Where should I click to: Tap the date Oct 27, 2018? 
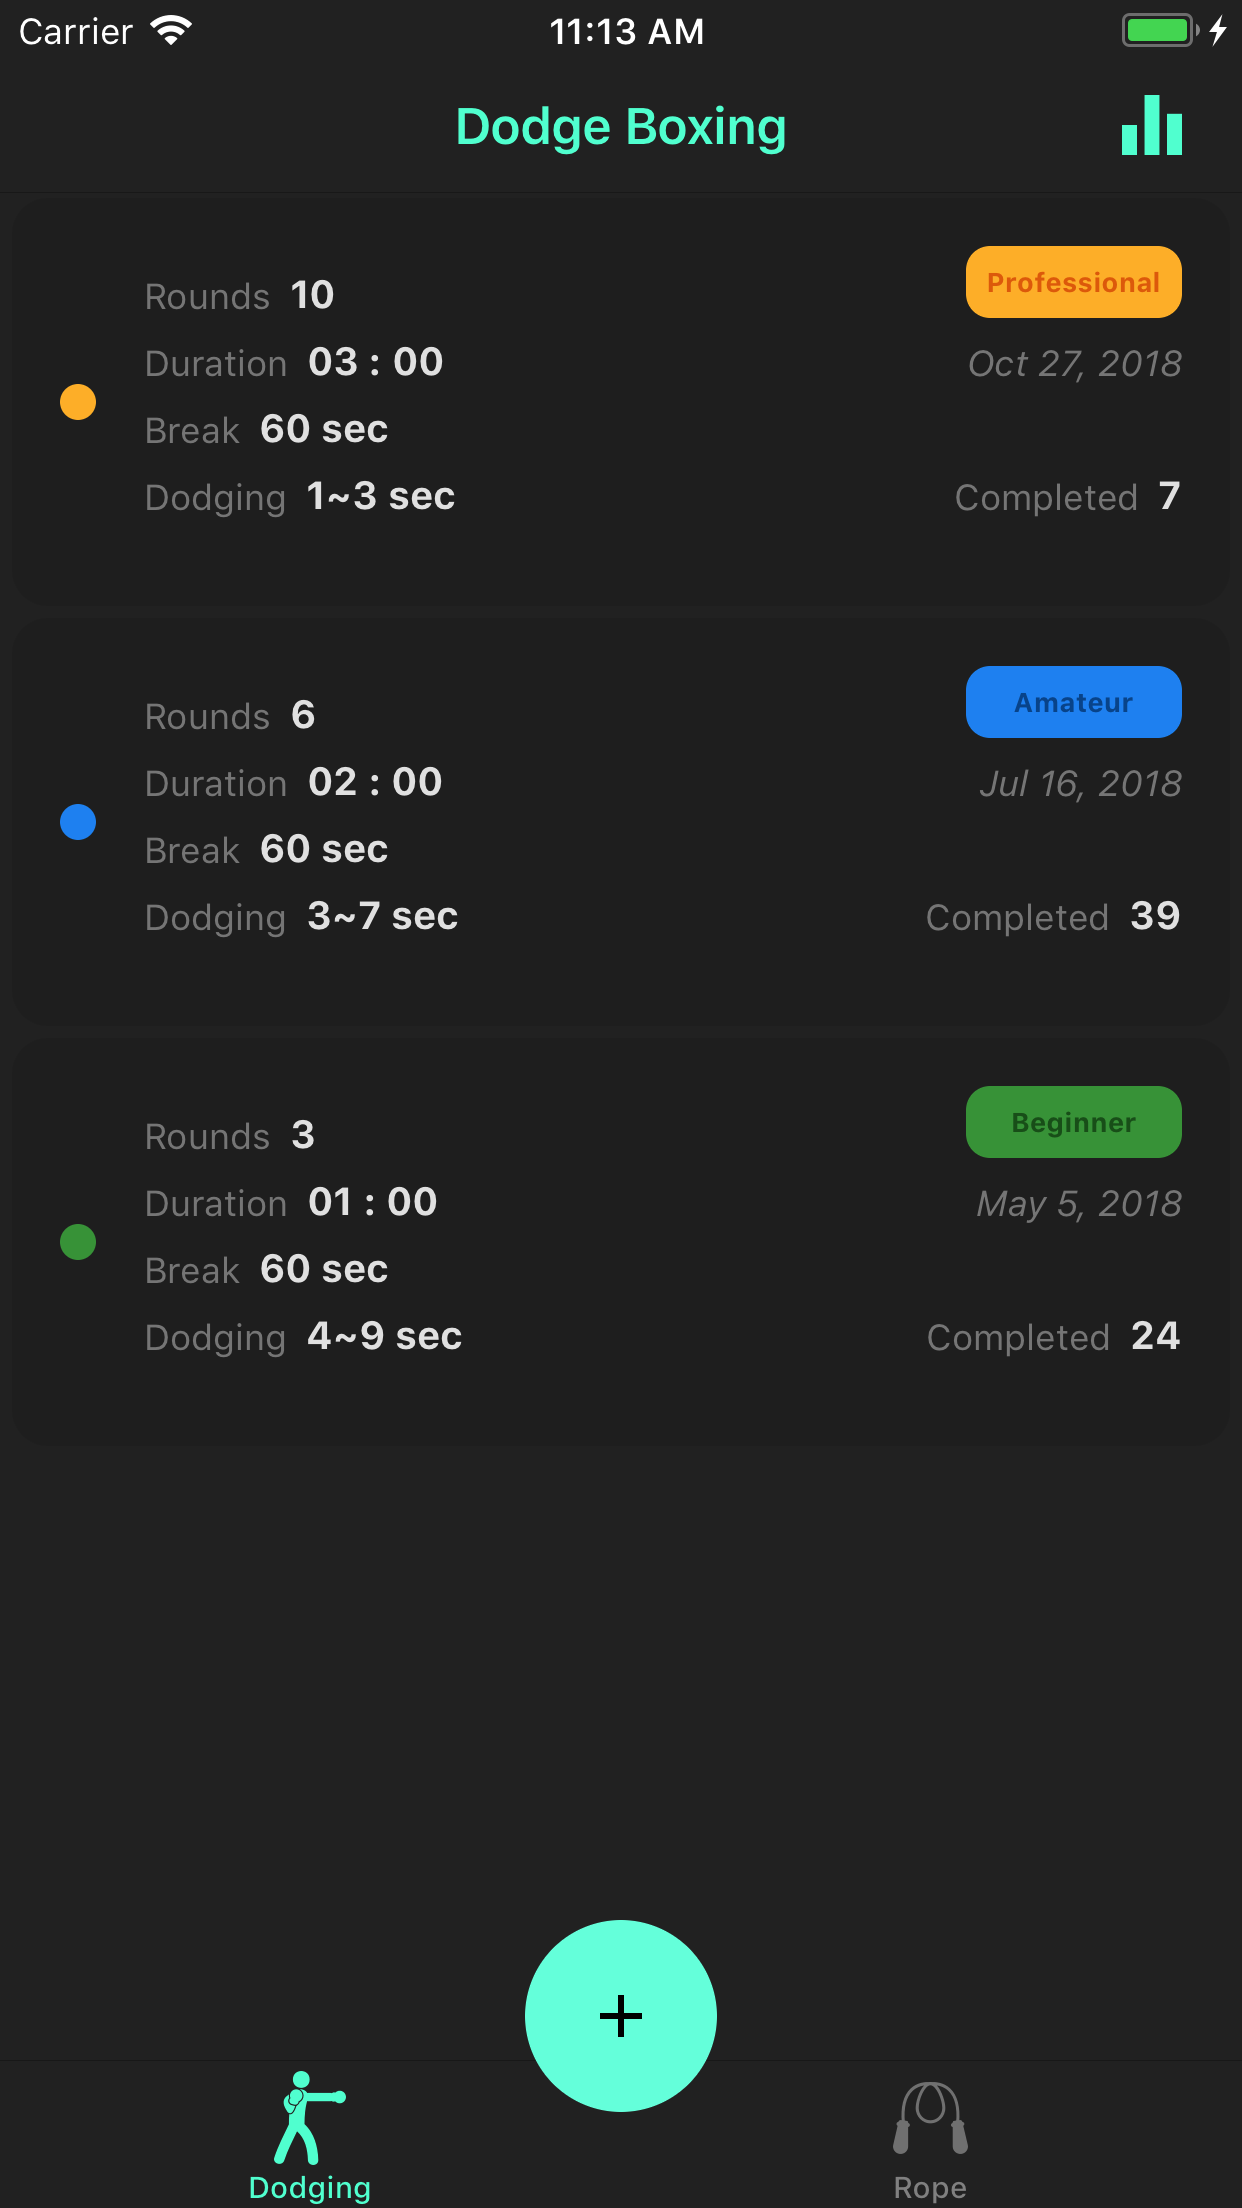[x=1075, y=364]
